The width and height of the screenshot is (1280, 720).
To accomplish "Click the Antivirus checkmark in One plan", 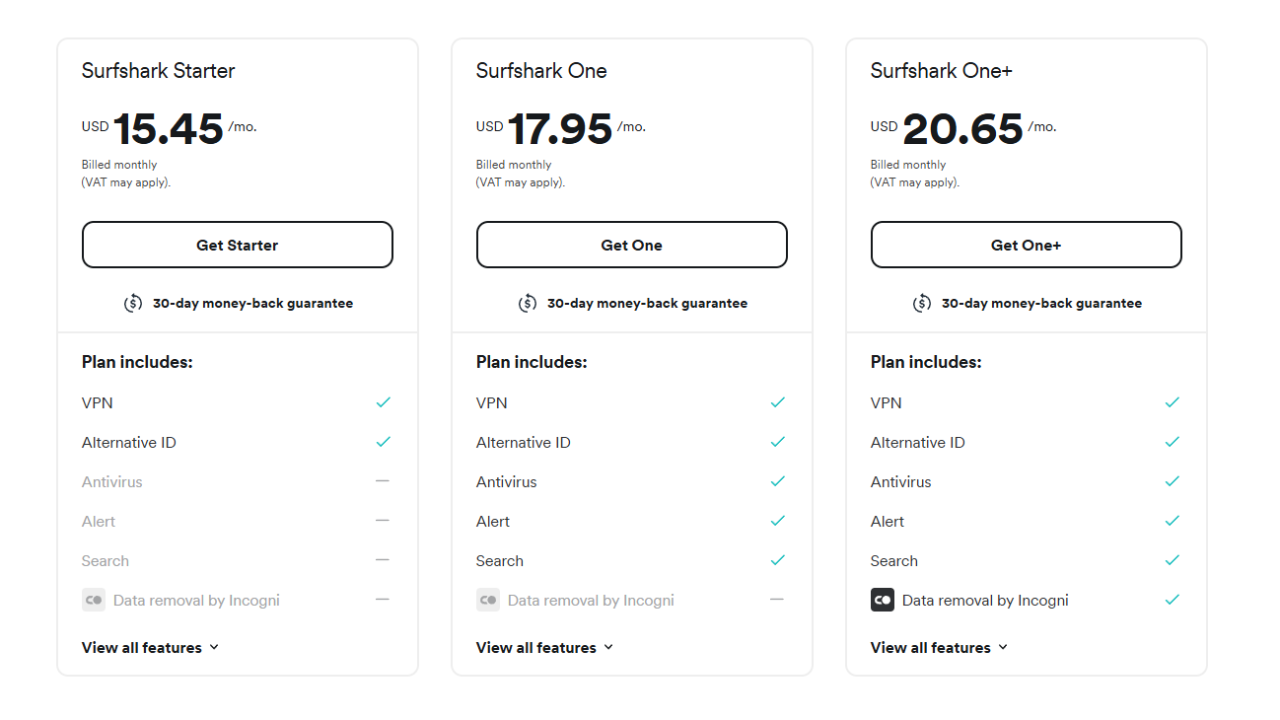I will [x=778, y=481].
